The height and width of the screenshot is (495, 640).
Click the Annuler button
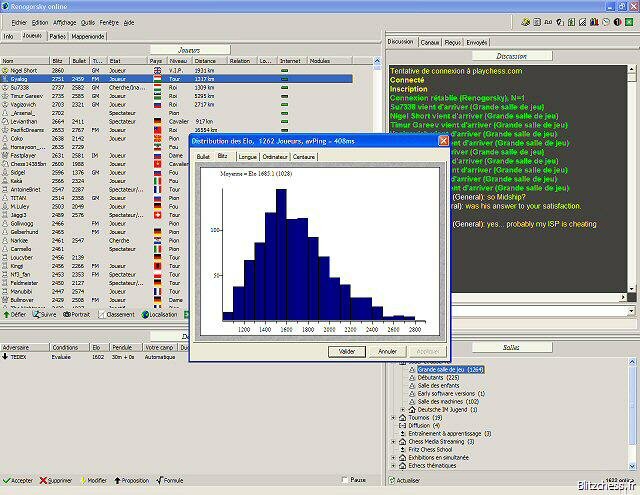[387, 351]
